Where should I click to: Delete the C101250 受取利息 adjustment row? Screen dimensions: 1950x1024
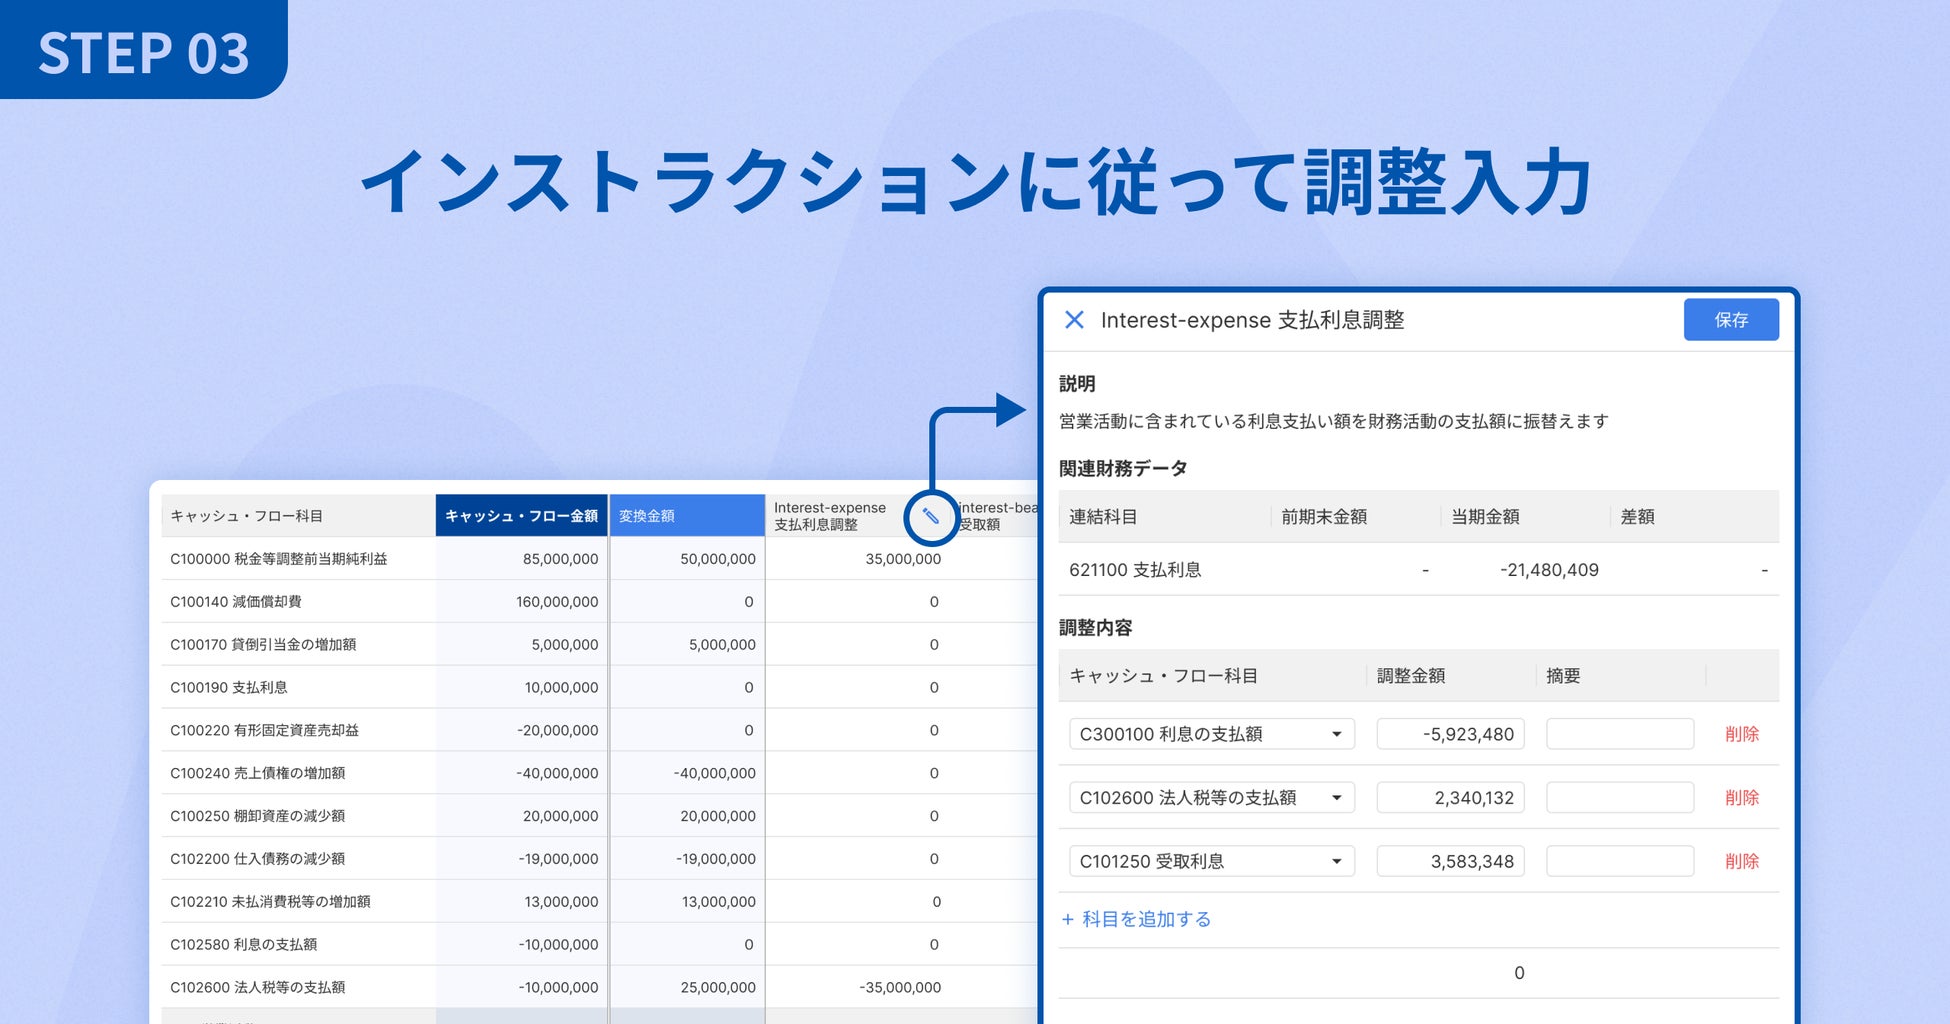(1741, 861)
